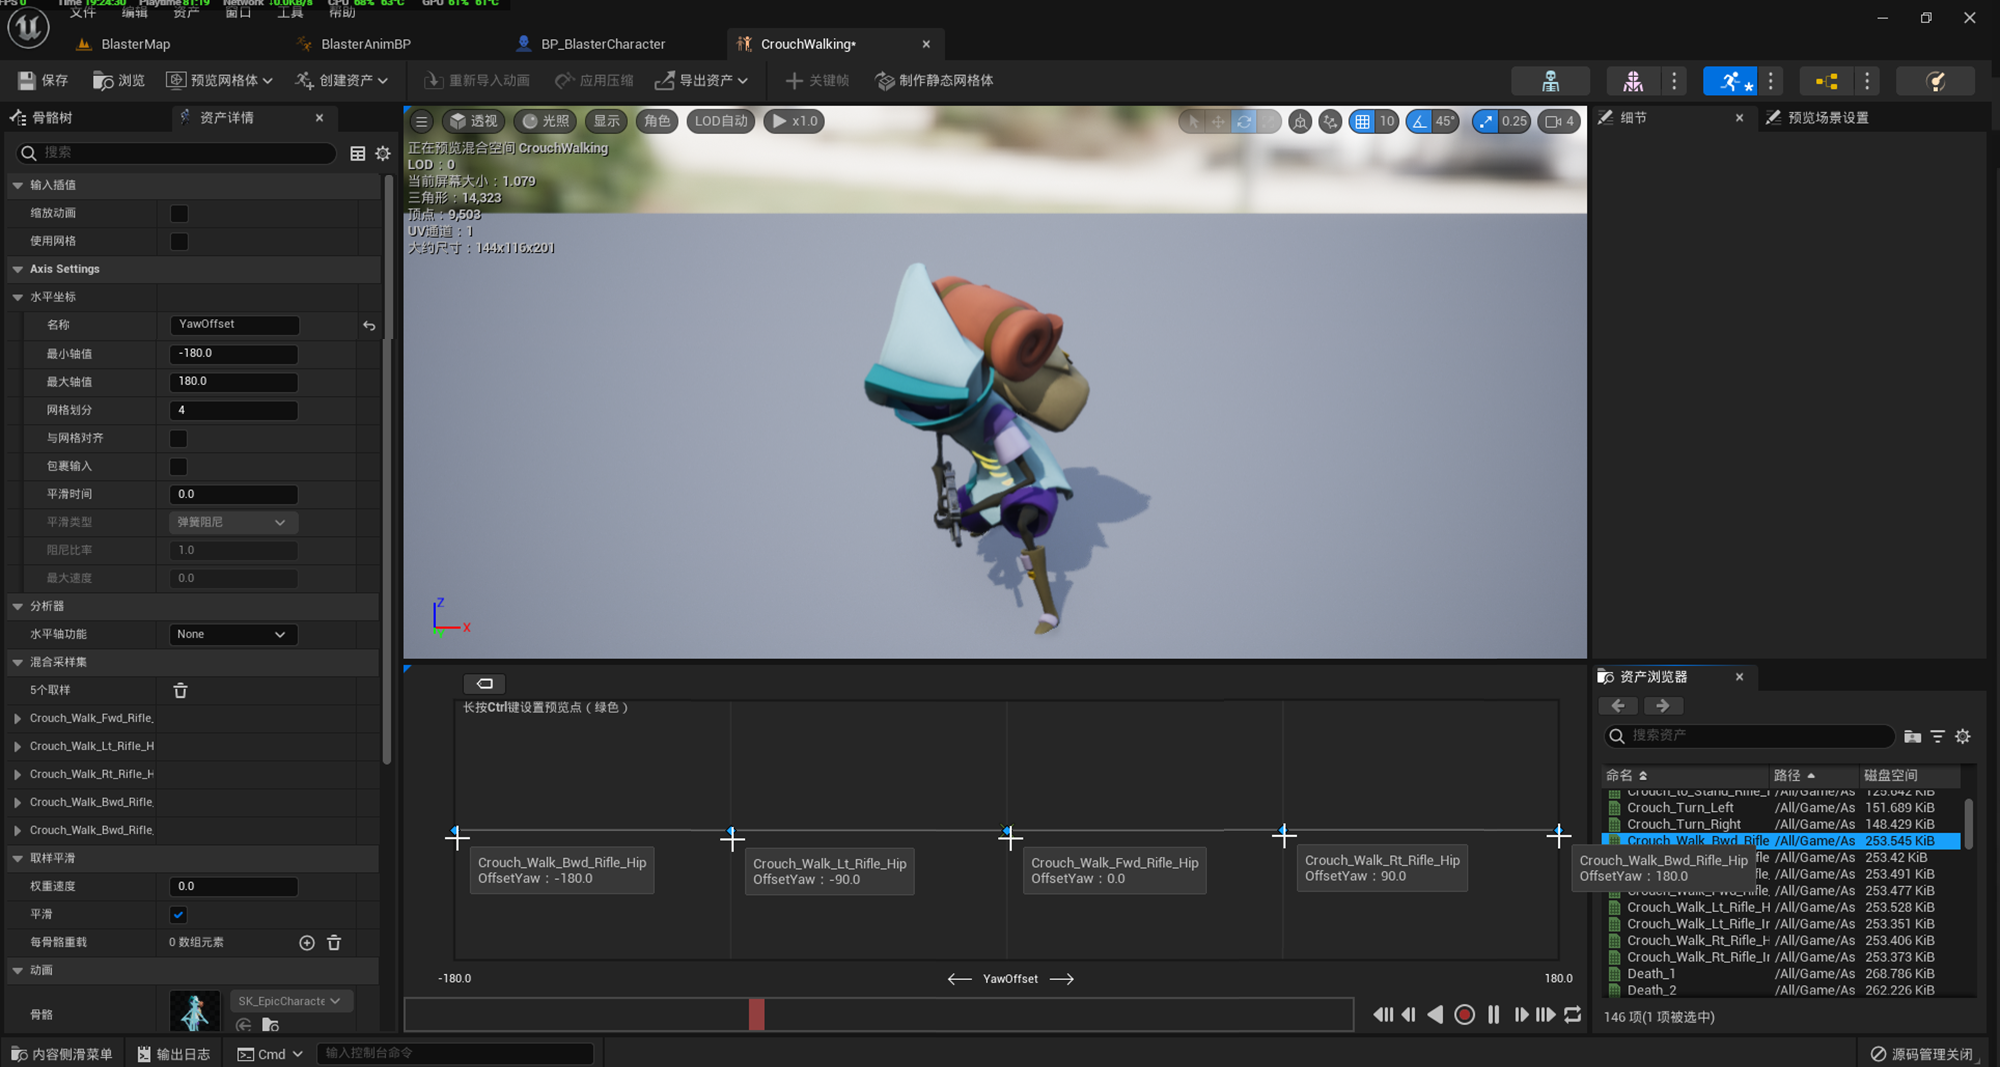Click the Unreal Engine logo icon
Image resolution: width=2000 pixels, height=1067 pixels.
[28, 27]
